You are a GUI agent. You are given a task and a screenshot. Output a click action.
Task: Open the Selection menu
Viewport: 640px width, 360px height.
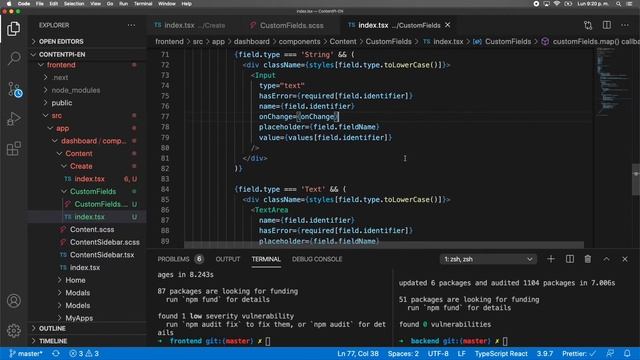coord(74,4)
